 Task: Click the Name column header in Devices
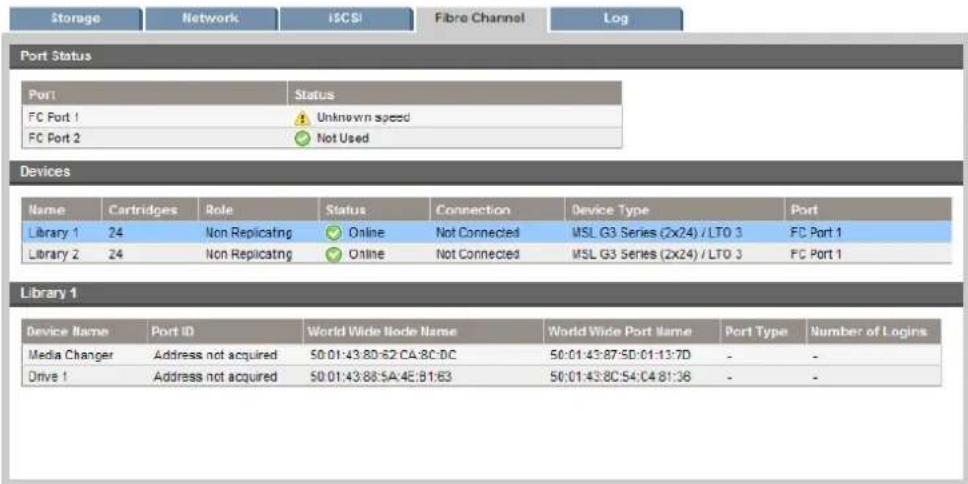(61, 210)
